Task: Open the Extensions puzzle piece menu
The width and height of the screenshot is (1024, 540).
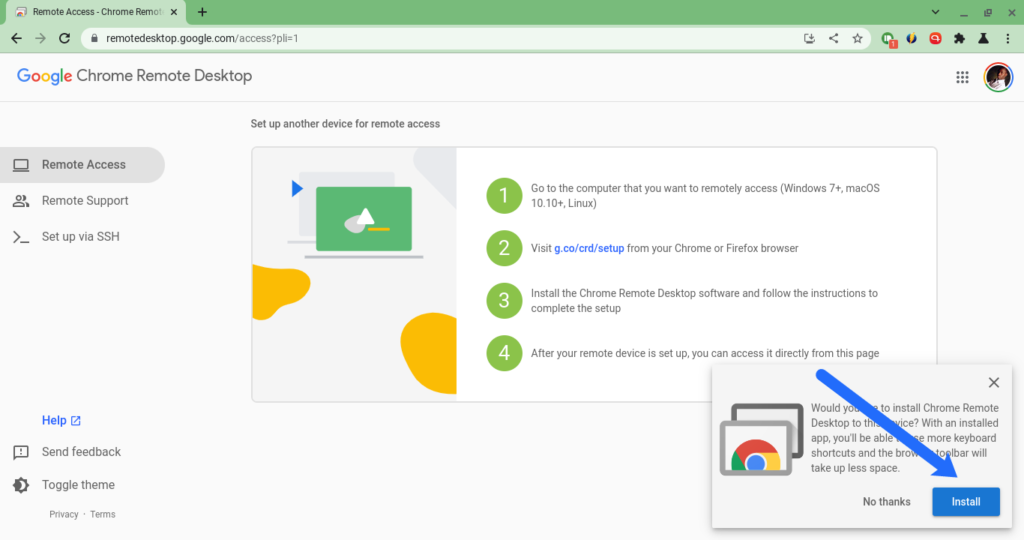Action: [959, 39]
